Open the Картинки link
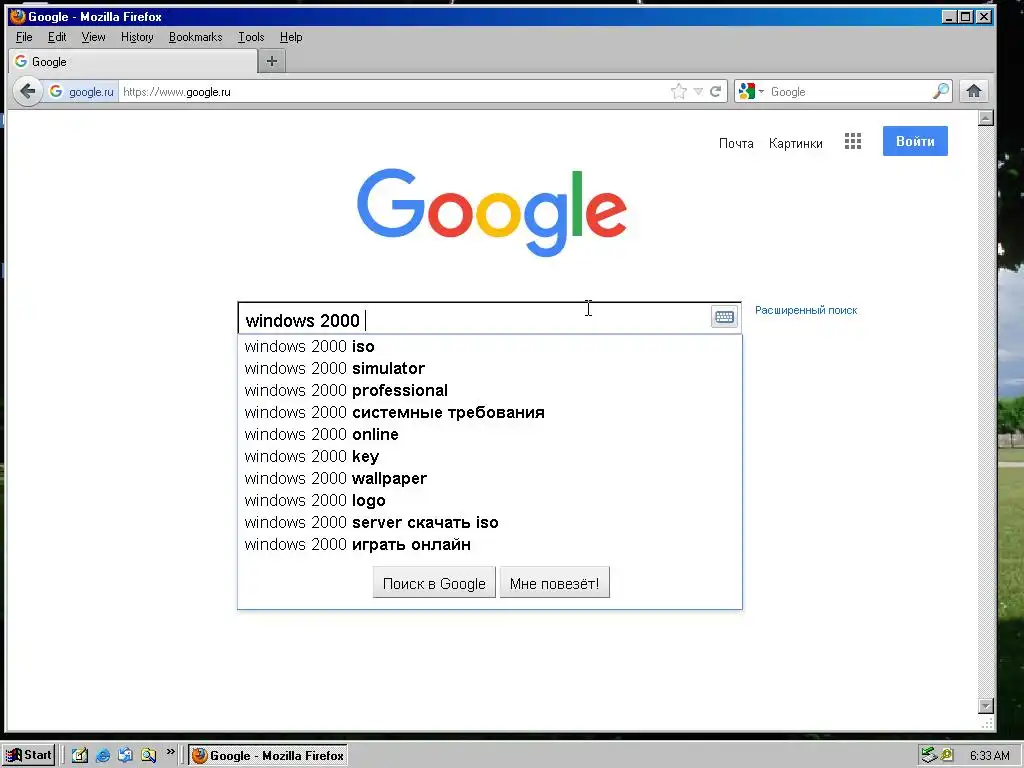Image resolution: width=1024 pixels, height=768 pixels. tap(795, 144)
